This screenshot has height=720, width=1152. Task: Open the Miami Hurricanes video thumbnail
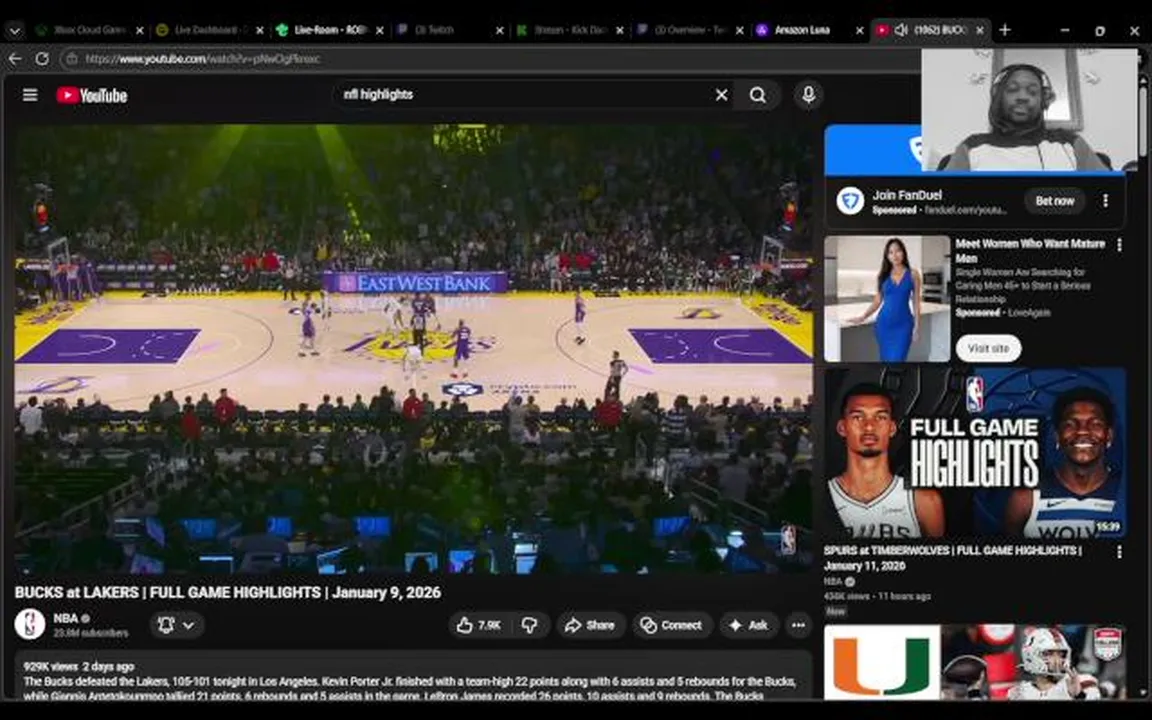coord(975,662)
